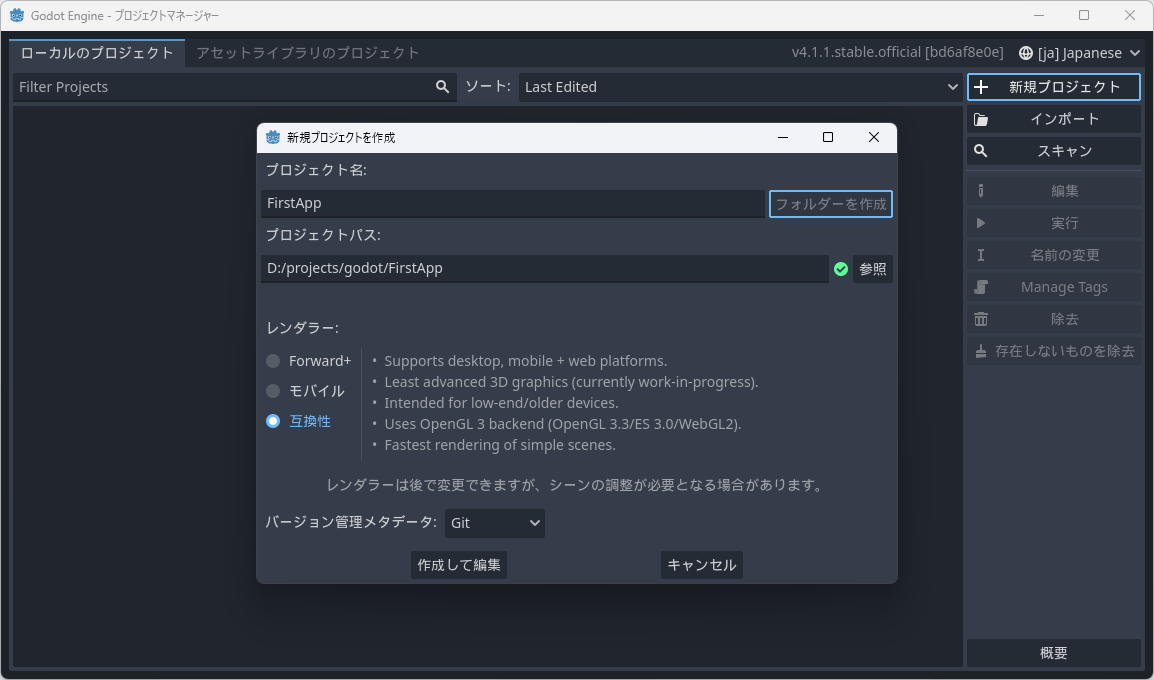Click the text 'Least advanced 3D graphics'
1154x680 pixels.
(476, 382)
